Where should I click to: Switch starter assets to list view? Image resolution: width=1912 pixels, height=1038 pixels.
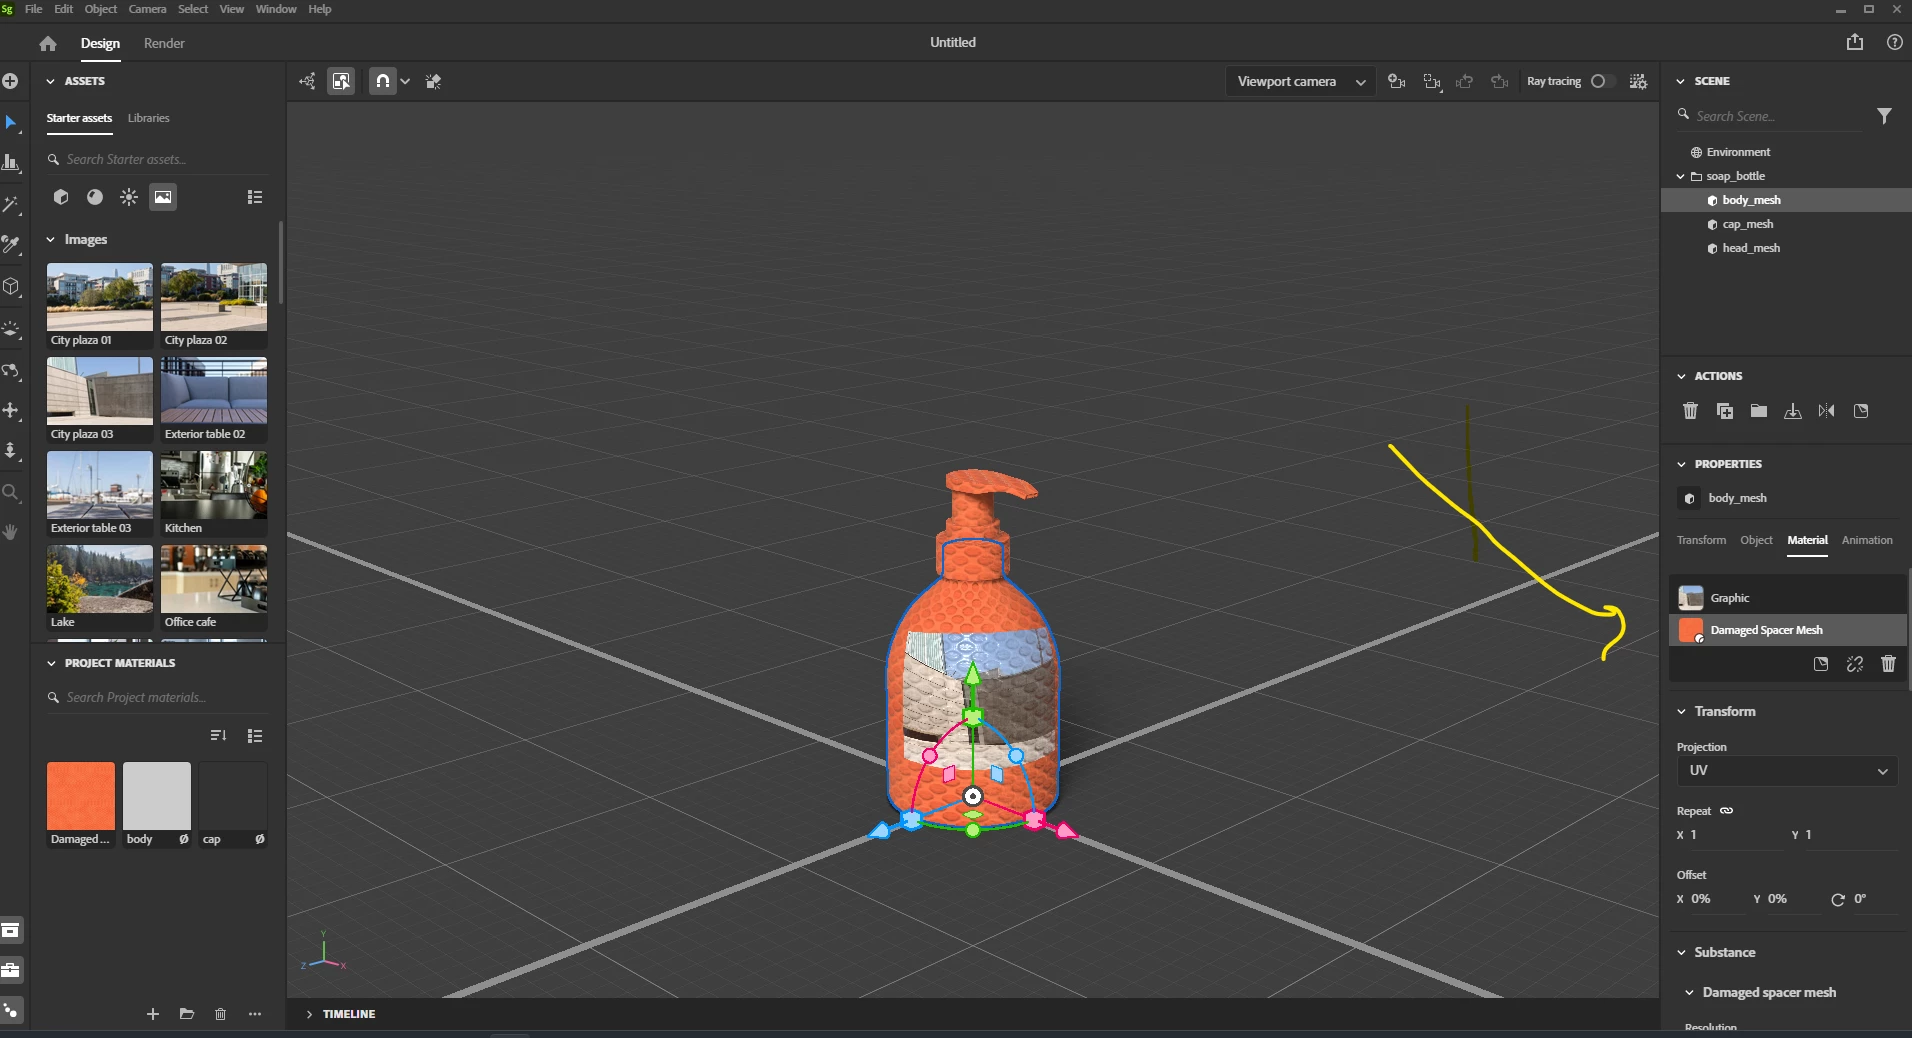tap(255, 197)
